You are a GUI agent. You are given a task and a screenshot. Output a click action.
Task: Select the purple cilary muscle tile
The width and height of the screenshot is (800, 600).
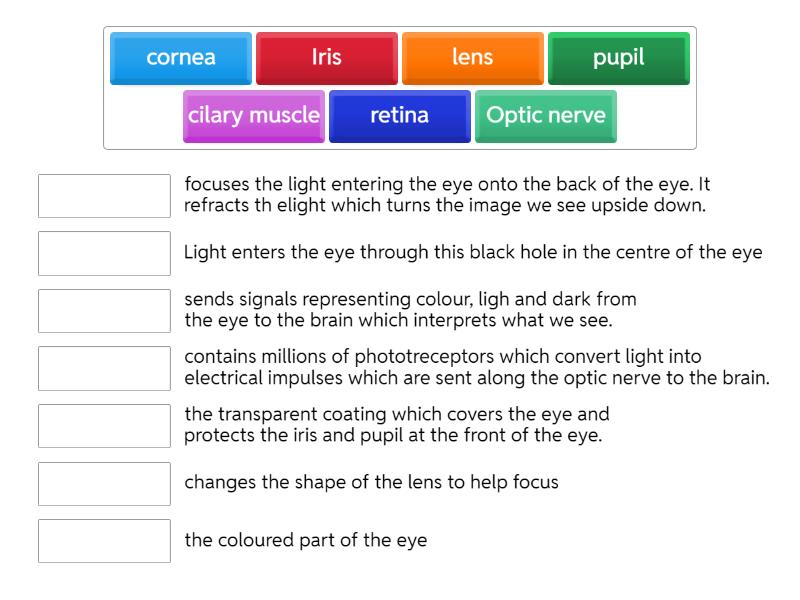tap(254, 116)
